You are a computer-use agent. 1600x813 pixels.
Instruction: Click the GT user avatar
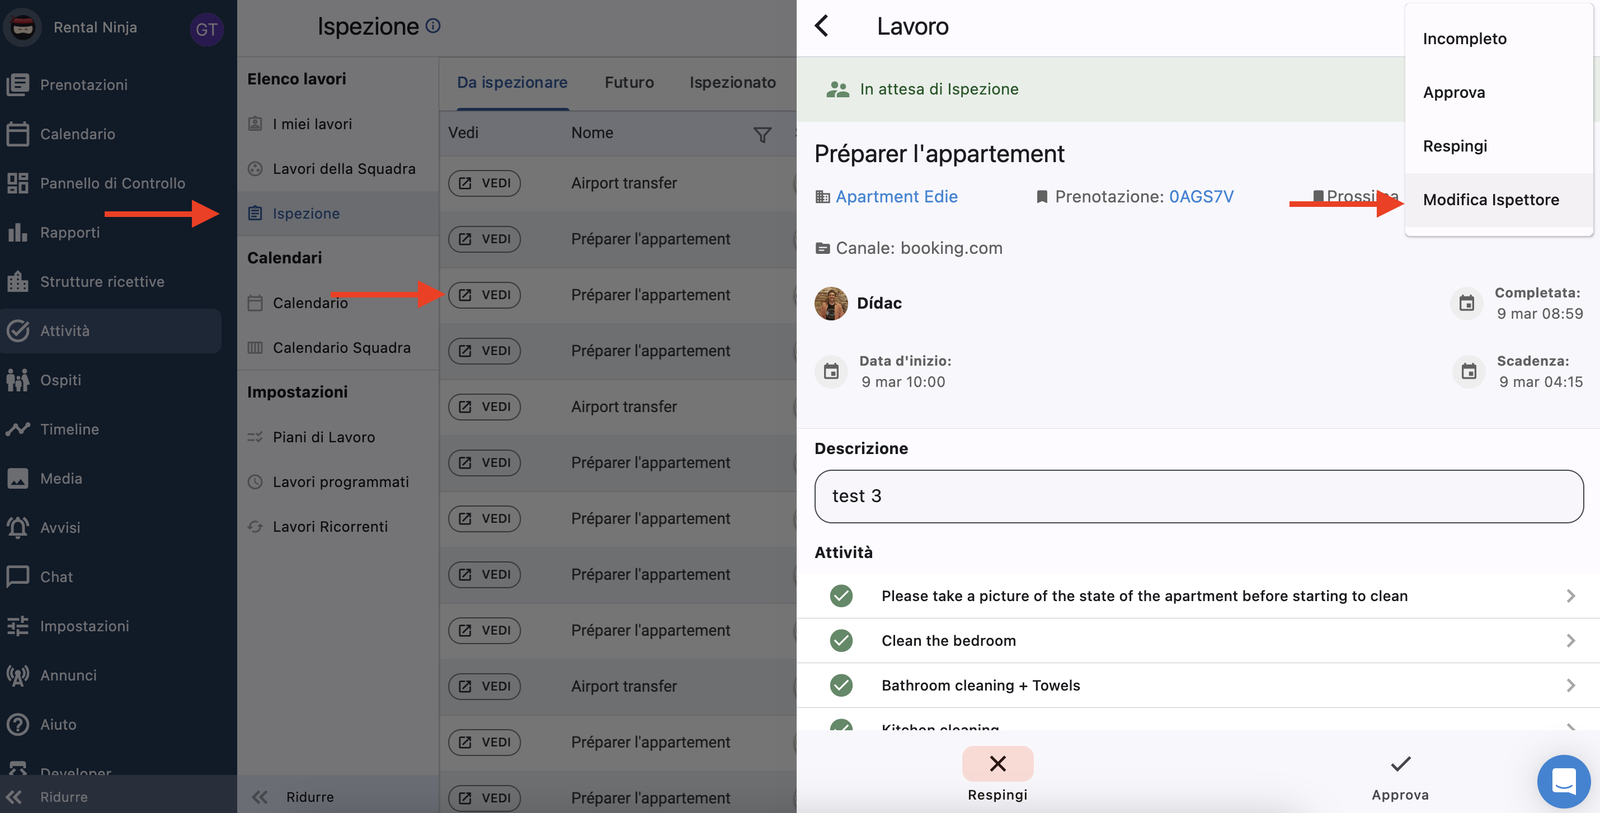coord(206,29)
